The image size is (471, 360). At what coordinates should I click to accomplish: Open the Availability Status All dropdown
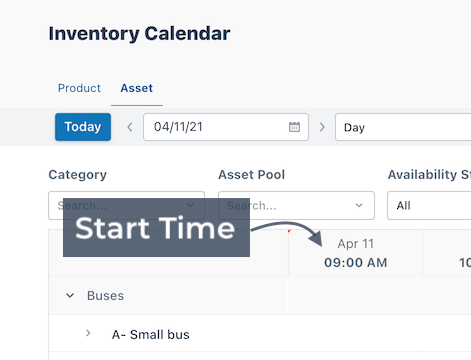point(429,205)
